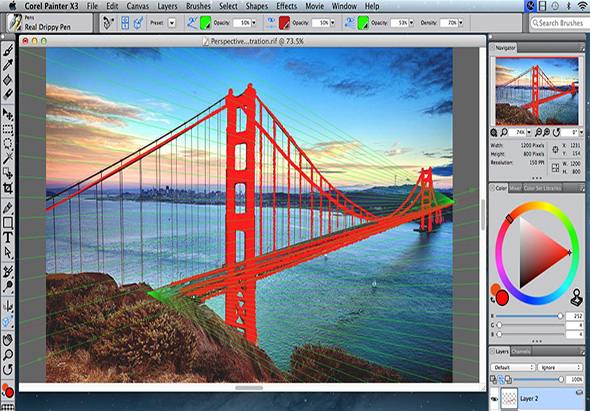
Task: Select the Text tool
Action: click(8, 237)
